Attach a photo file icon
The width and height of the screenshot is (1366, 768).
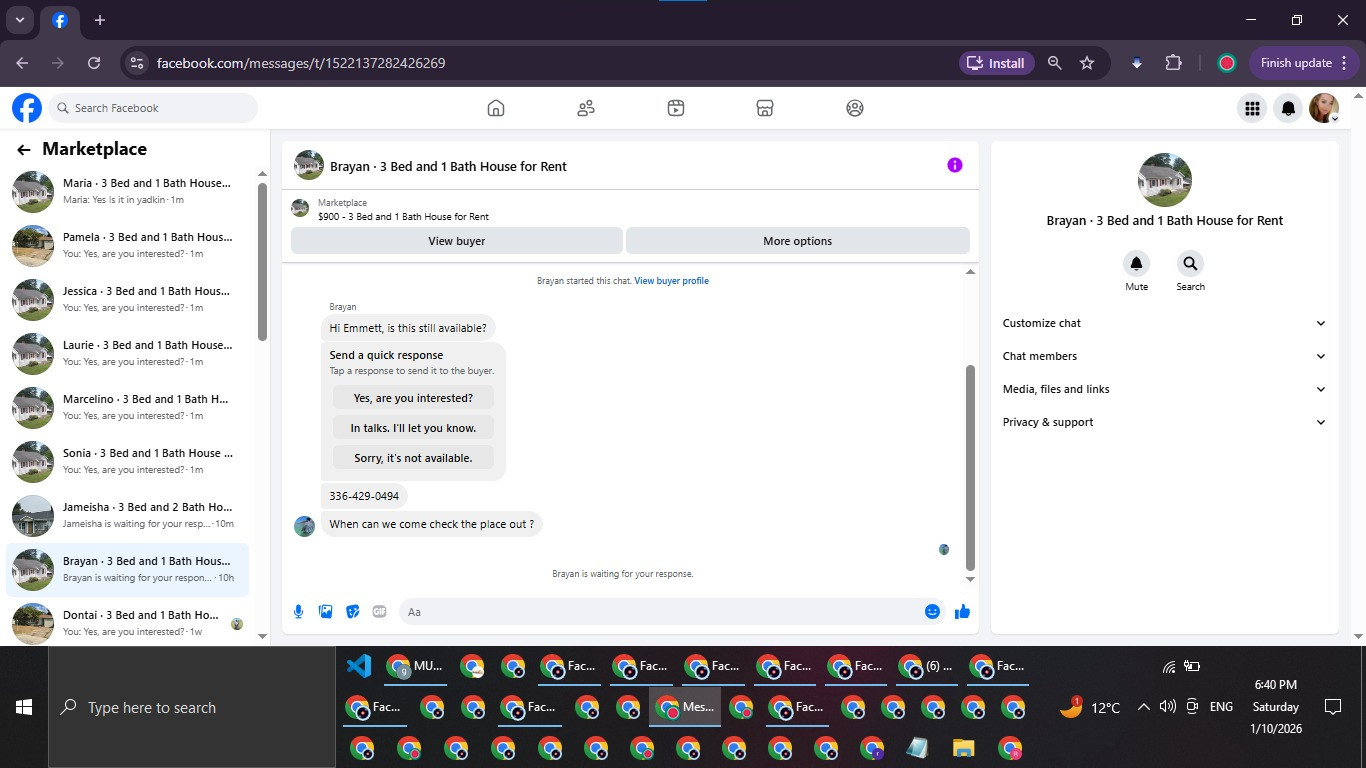[x=325, y=612]
